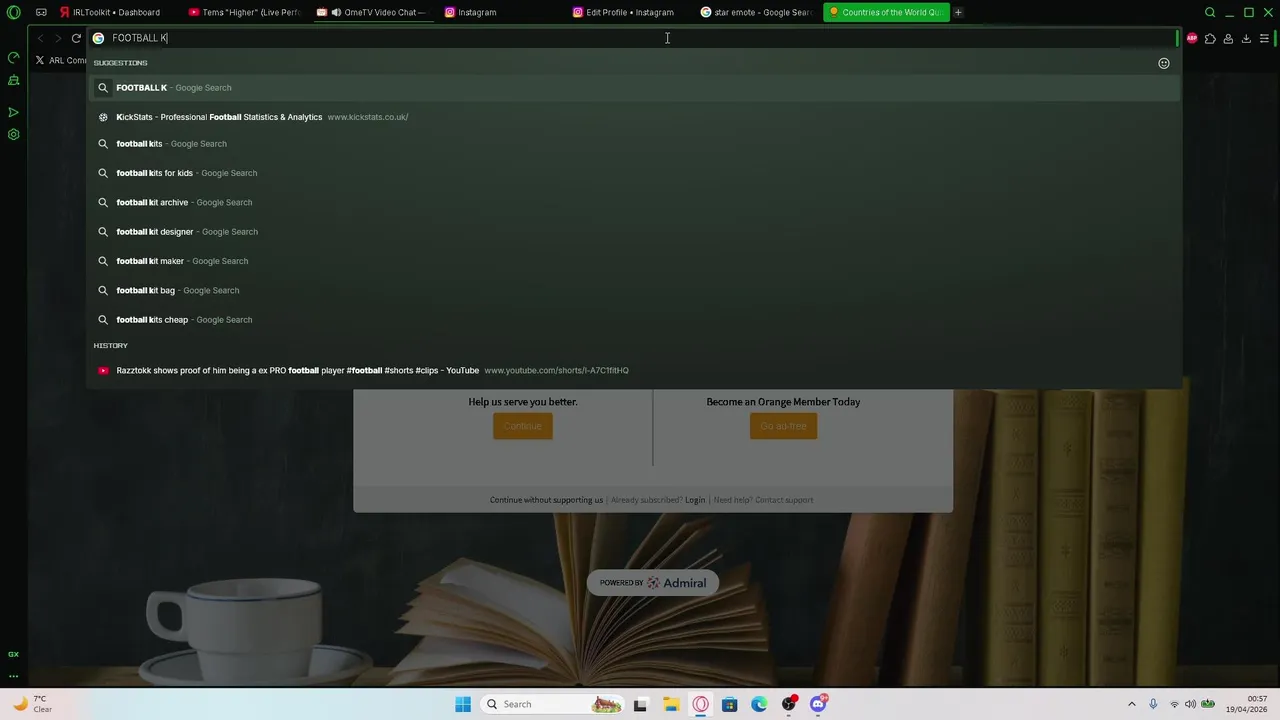This screenshot has width=1280, height=720.
Task: Open Discord from the taskbar
Action: click(x=819, y=704)
